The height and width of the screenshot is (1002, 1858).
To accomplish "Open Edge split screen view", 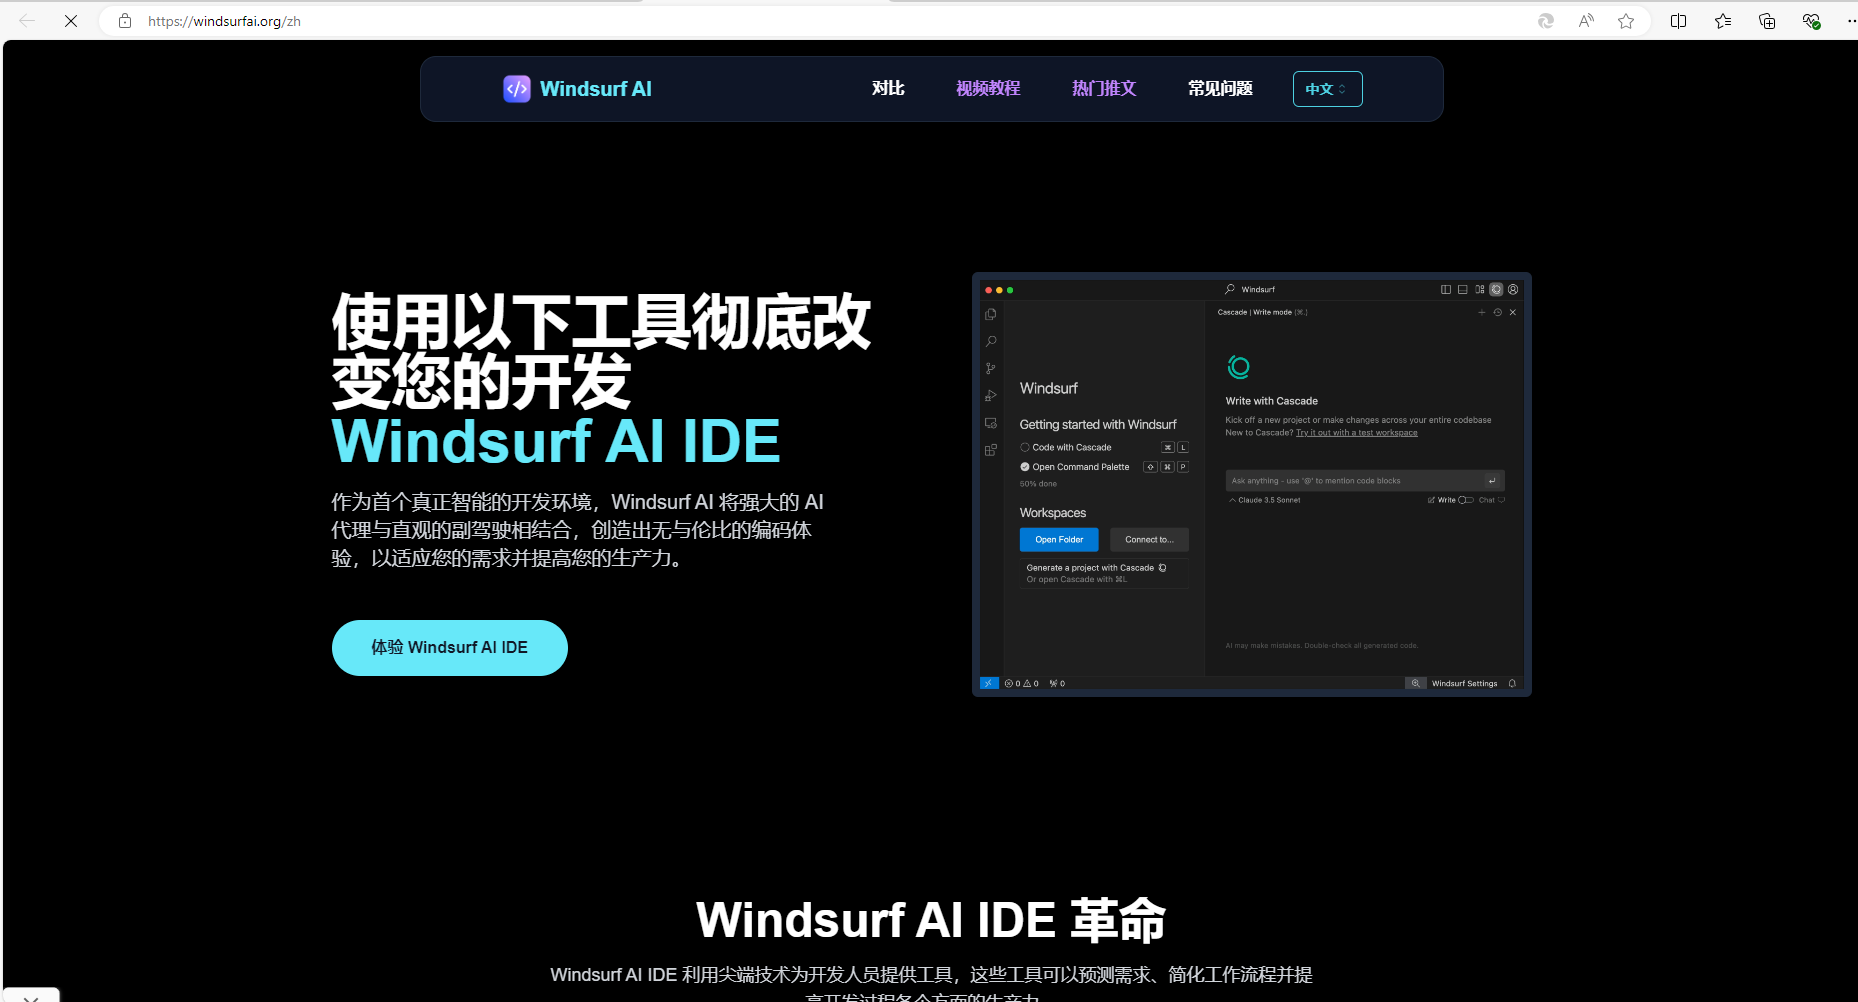I will pos(1679,21).
